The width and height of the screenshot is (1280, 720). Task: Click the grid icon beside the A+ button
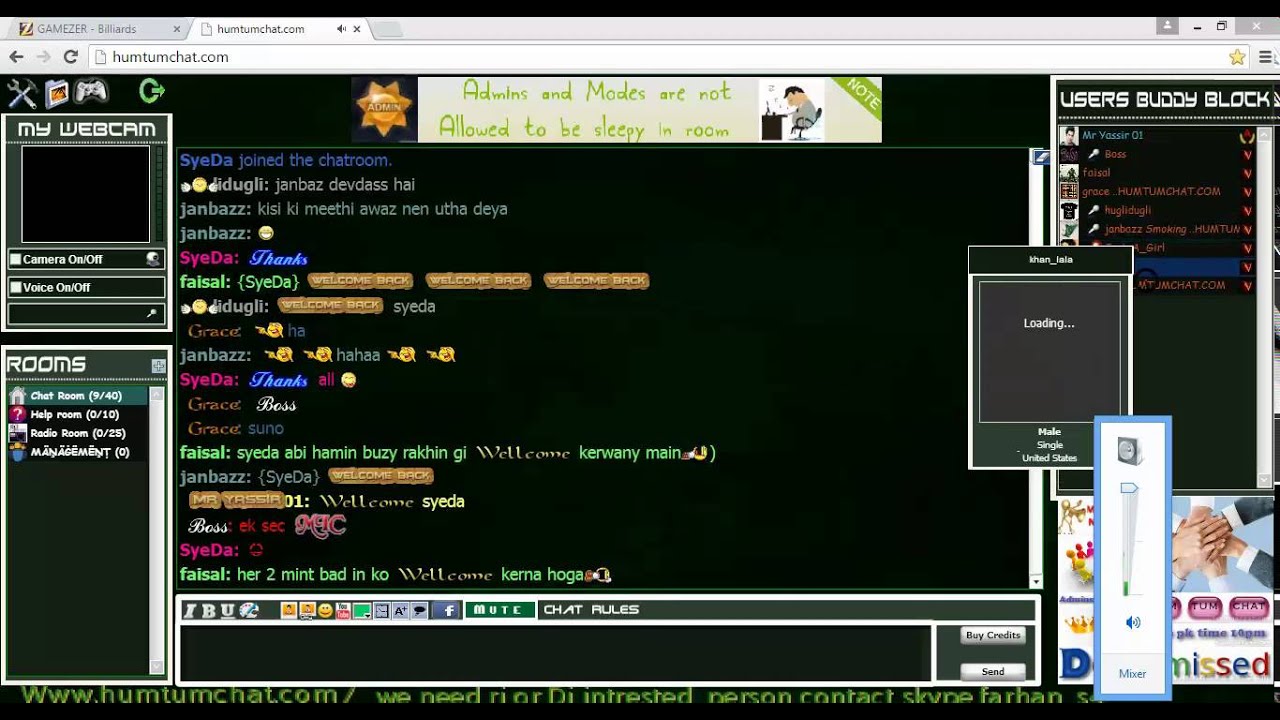coord(381,610)
